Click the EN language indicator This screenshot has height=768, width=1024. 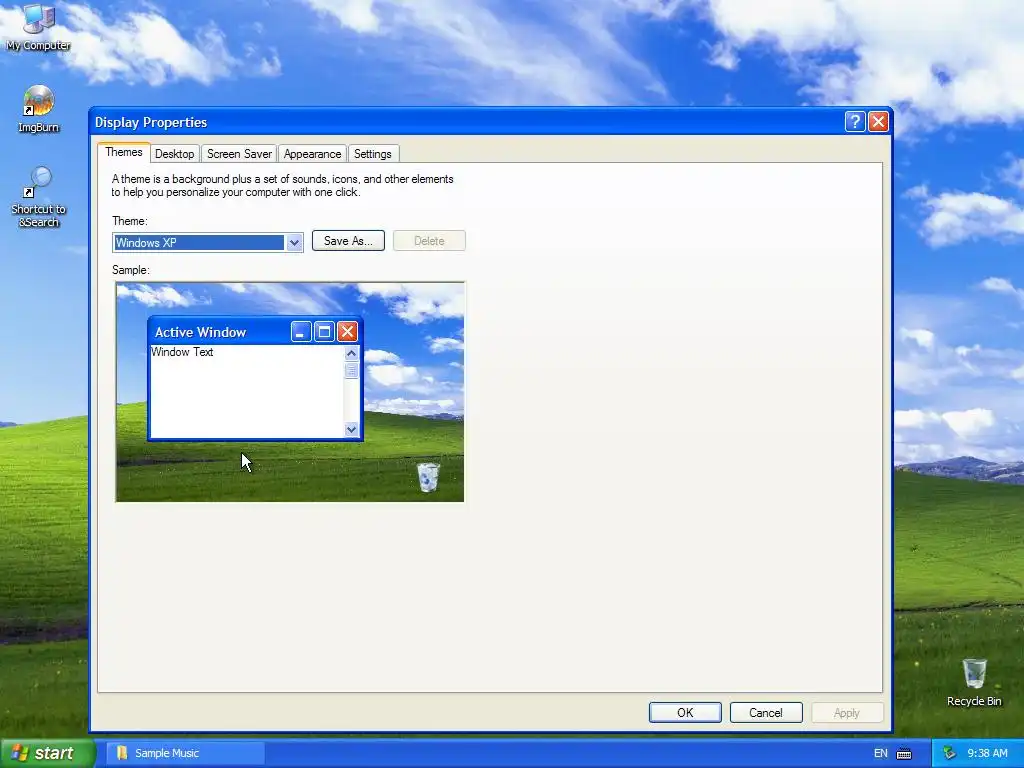[880, 754]
